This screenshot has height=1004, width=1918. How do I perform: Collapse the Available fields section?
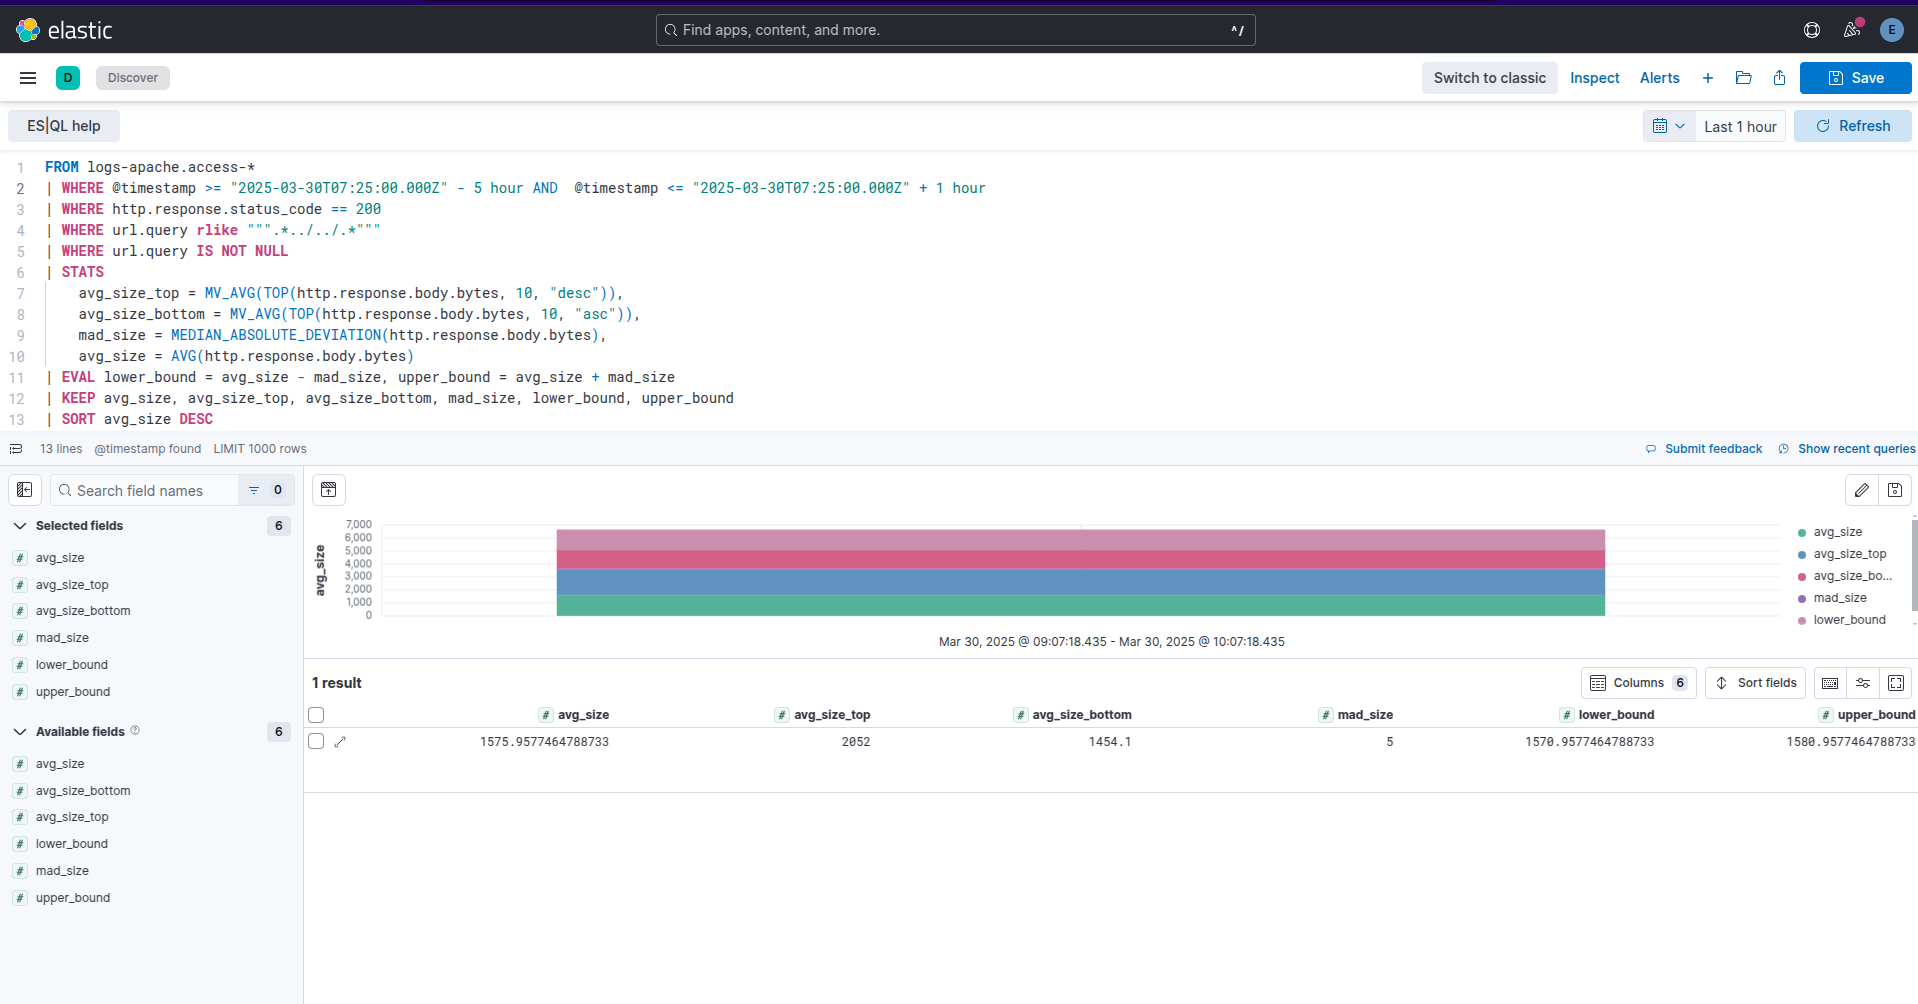point(20,732)
